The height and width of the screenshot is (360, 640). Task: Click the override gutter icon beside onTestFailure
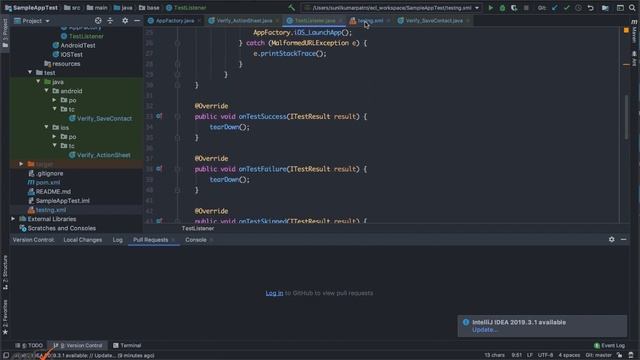[x=159, y=169]
